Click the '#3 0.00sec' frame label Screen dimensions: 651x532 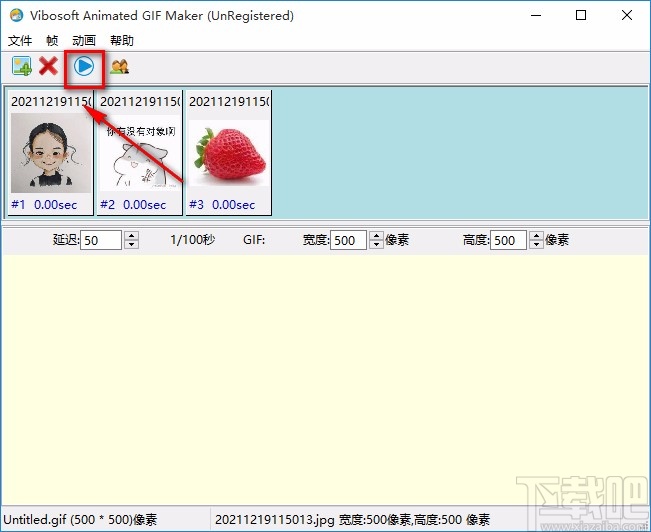(x=222, y=204)
